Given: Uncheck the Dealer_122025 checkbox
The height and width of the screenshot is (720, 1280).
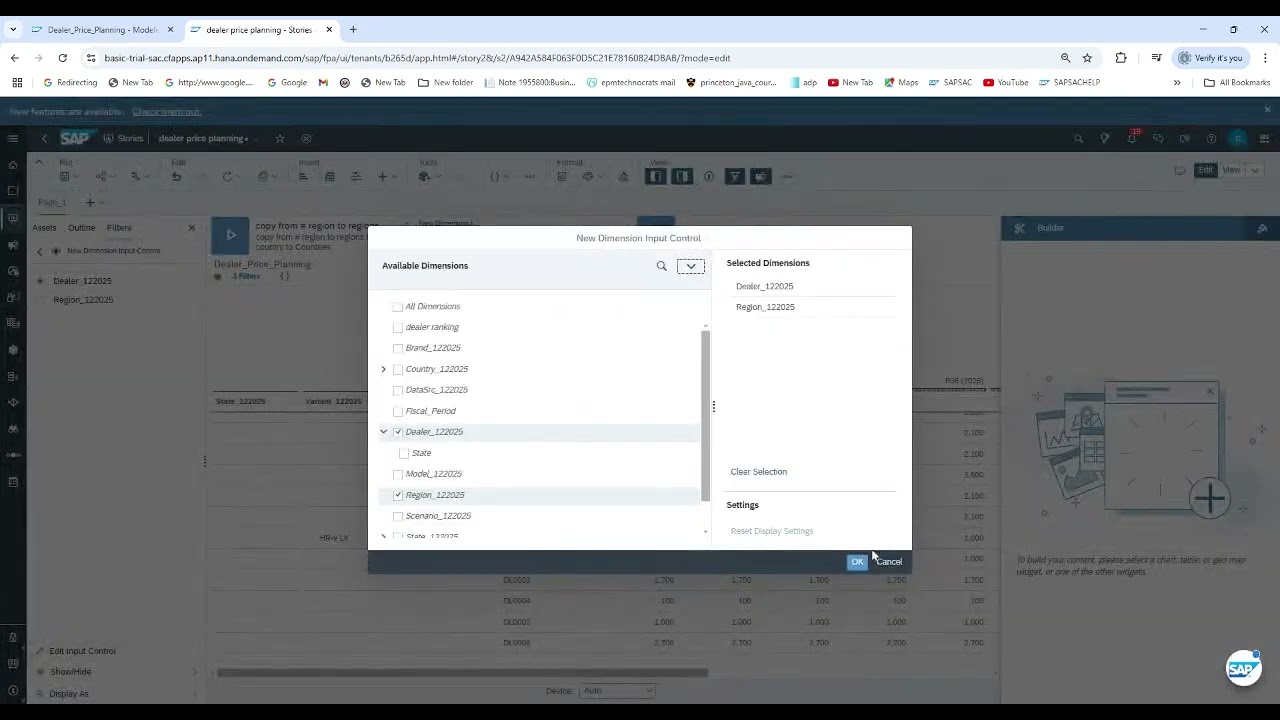Looking at the screenshot, I should click(398, 432).
